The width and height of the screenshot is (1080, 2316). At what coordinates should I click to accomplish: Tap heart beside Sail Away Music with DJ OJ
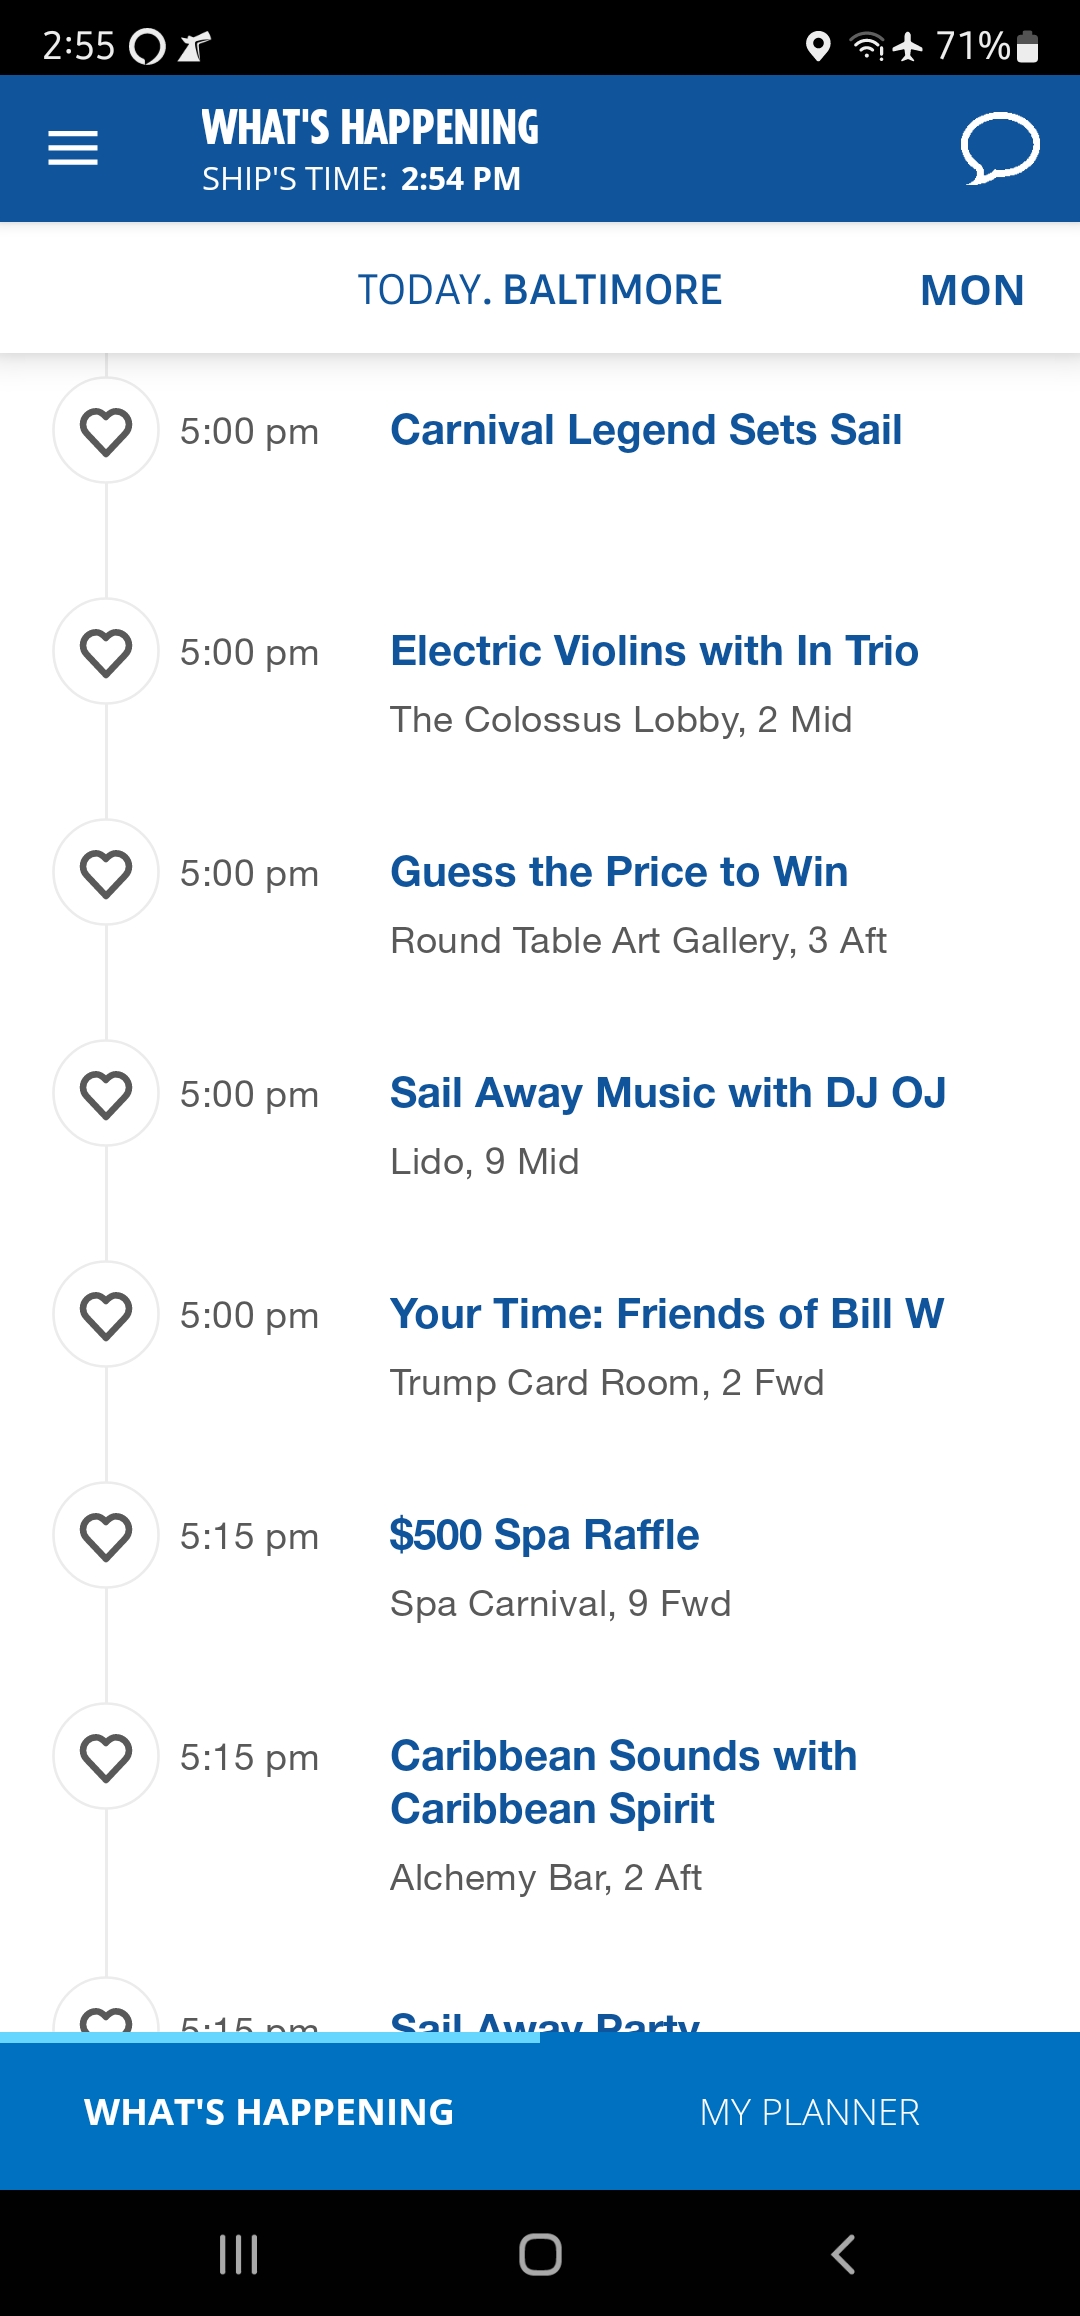[106, 1094]
